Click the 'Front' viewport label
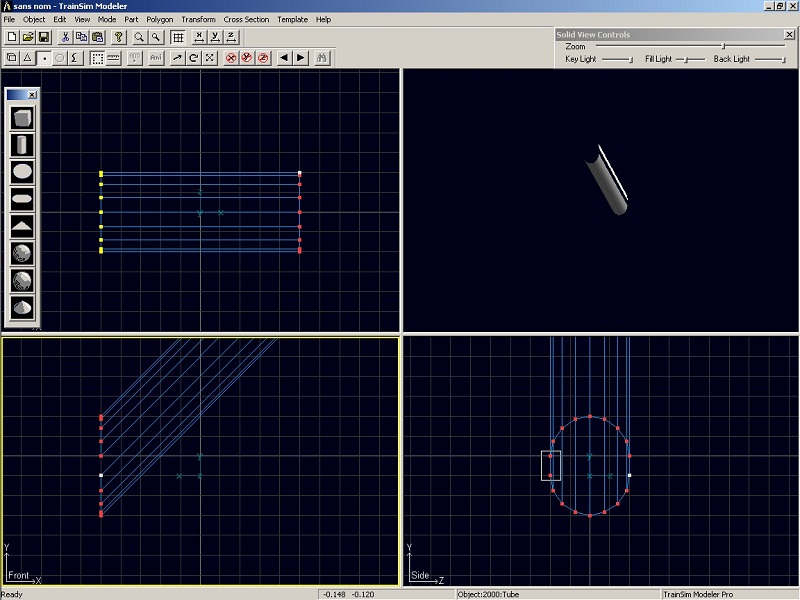 click(18, 575)
